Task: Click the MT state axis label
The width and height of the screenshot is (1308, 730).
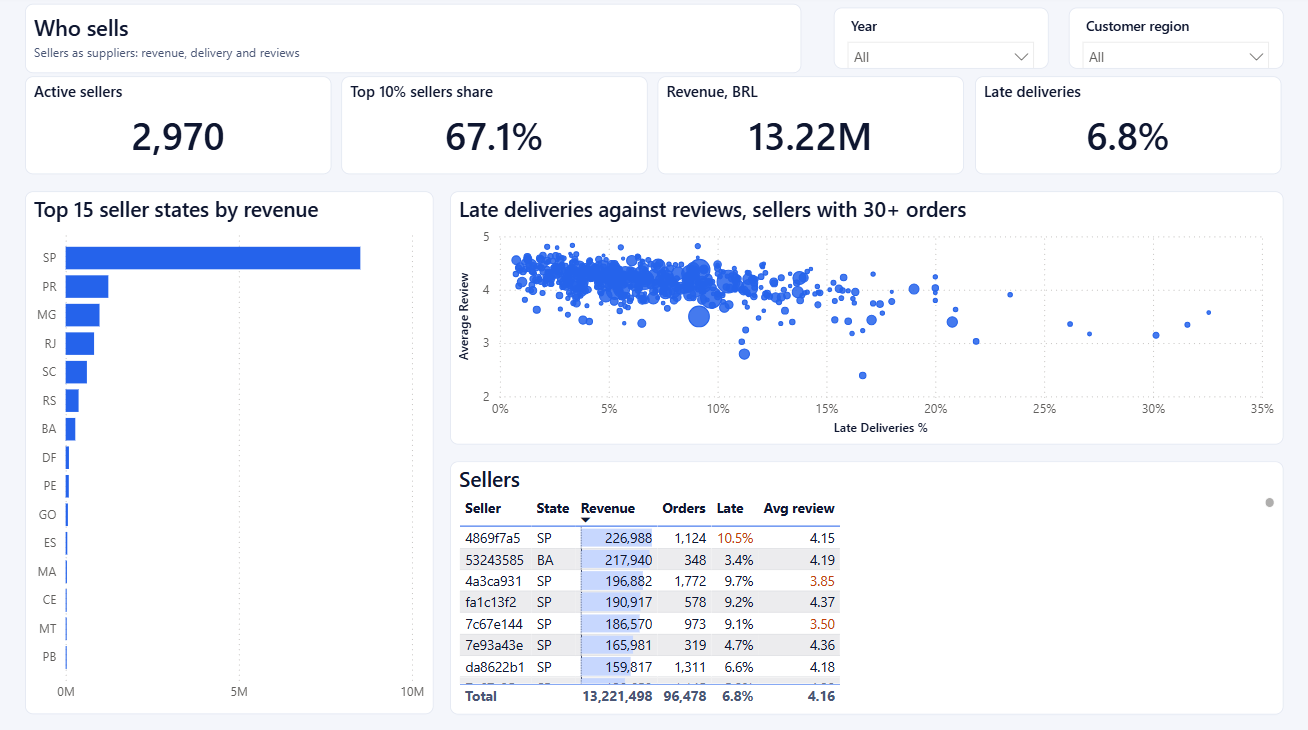Action: click(x=49, y=629)
